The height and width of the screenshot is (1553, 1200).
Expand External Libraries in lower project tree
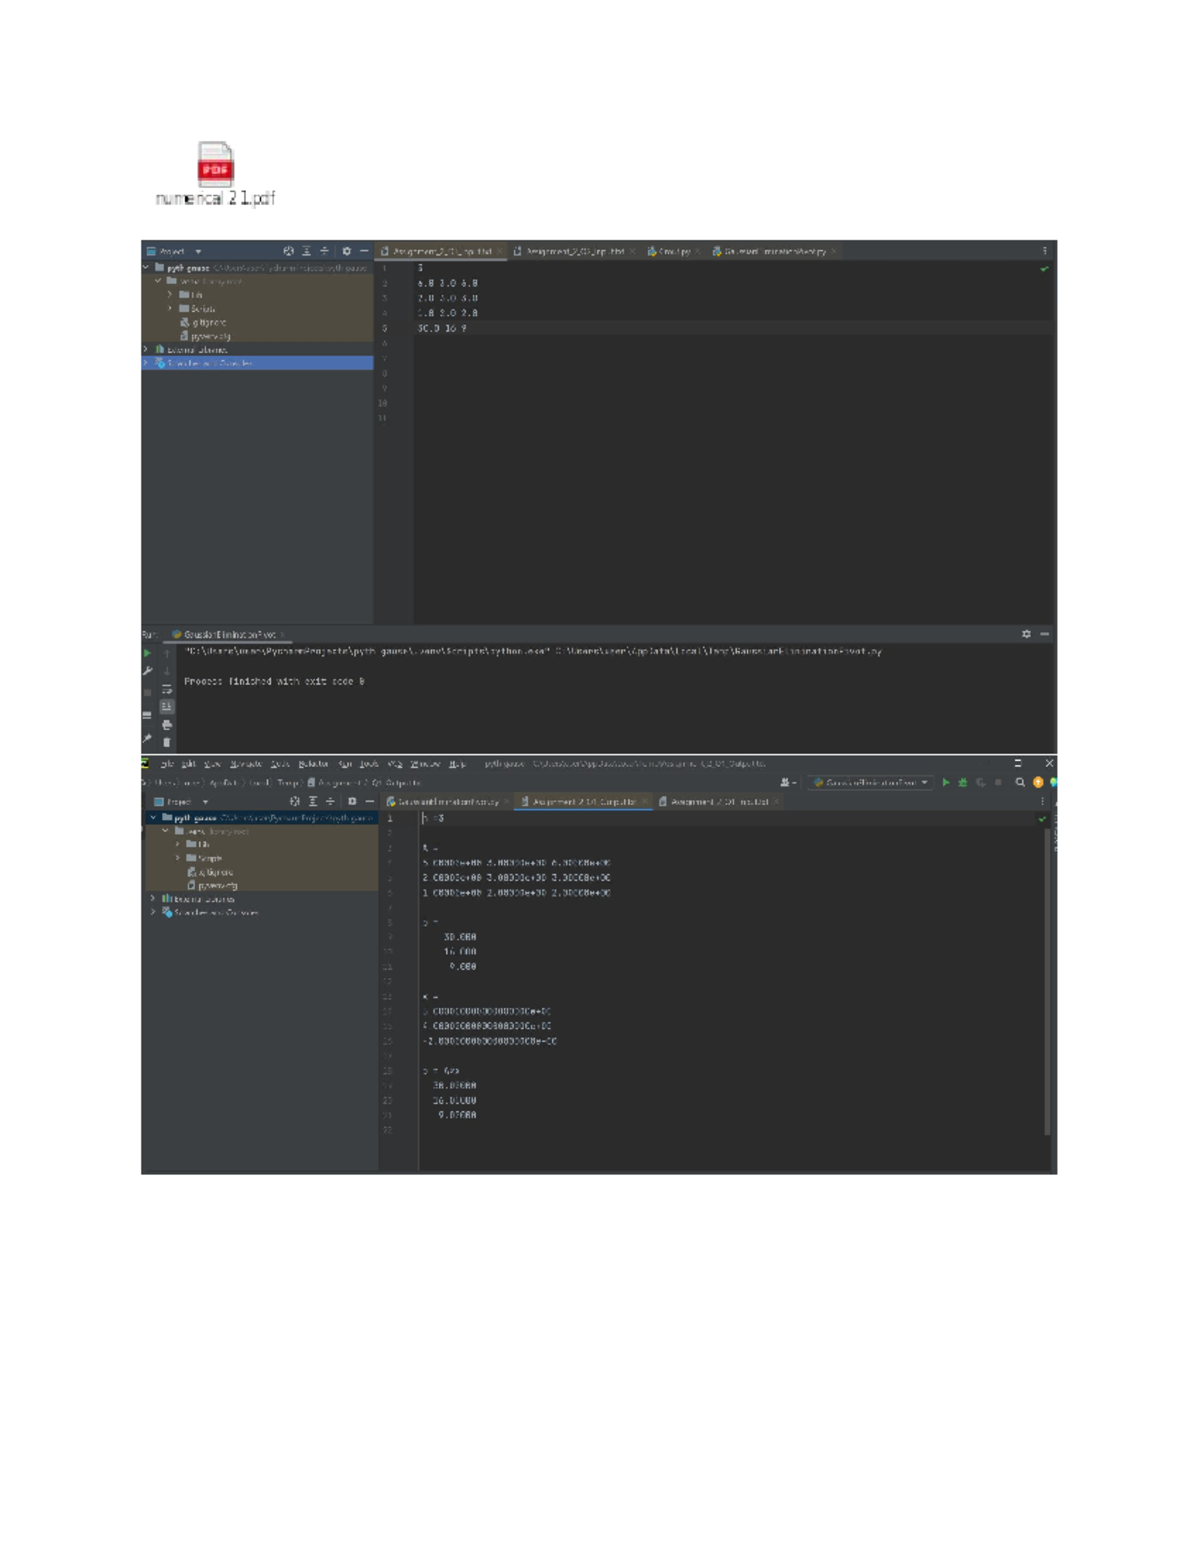click(x=153, y=899)
